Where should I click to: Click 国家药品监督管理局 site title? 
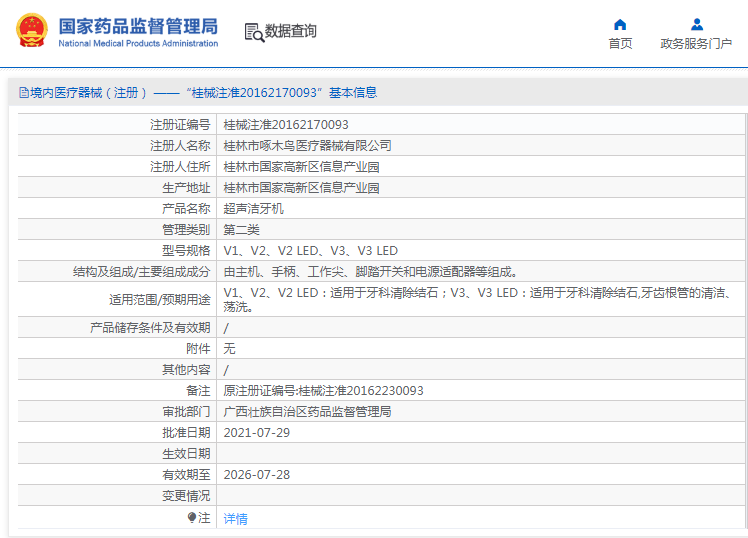(x=138, y=26)
